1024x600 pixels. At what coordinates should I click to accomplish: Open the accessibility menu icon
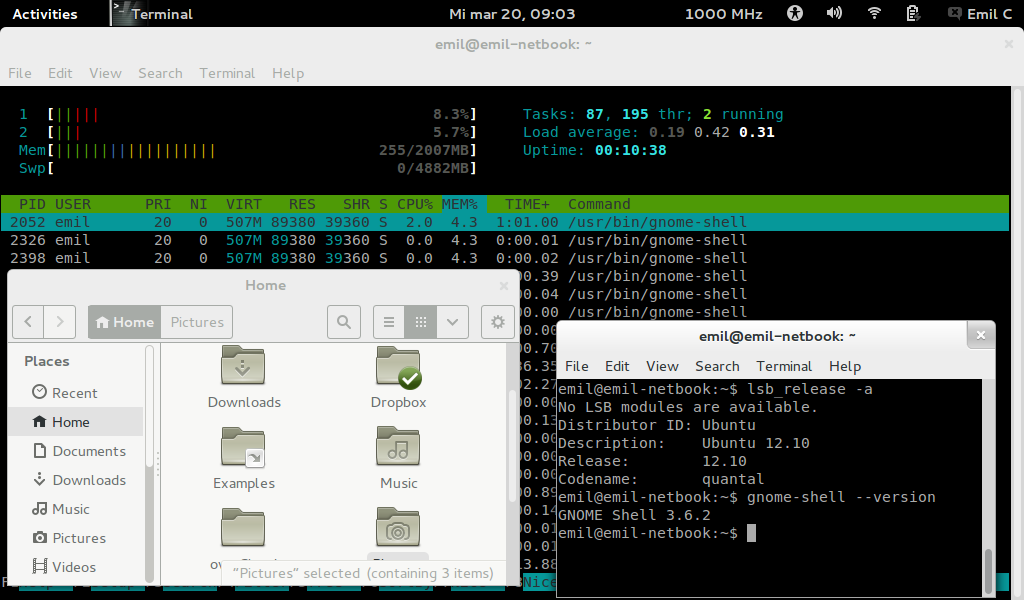(x=795, y=13)
